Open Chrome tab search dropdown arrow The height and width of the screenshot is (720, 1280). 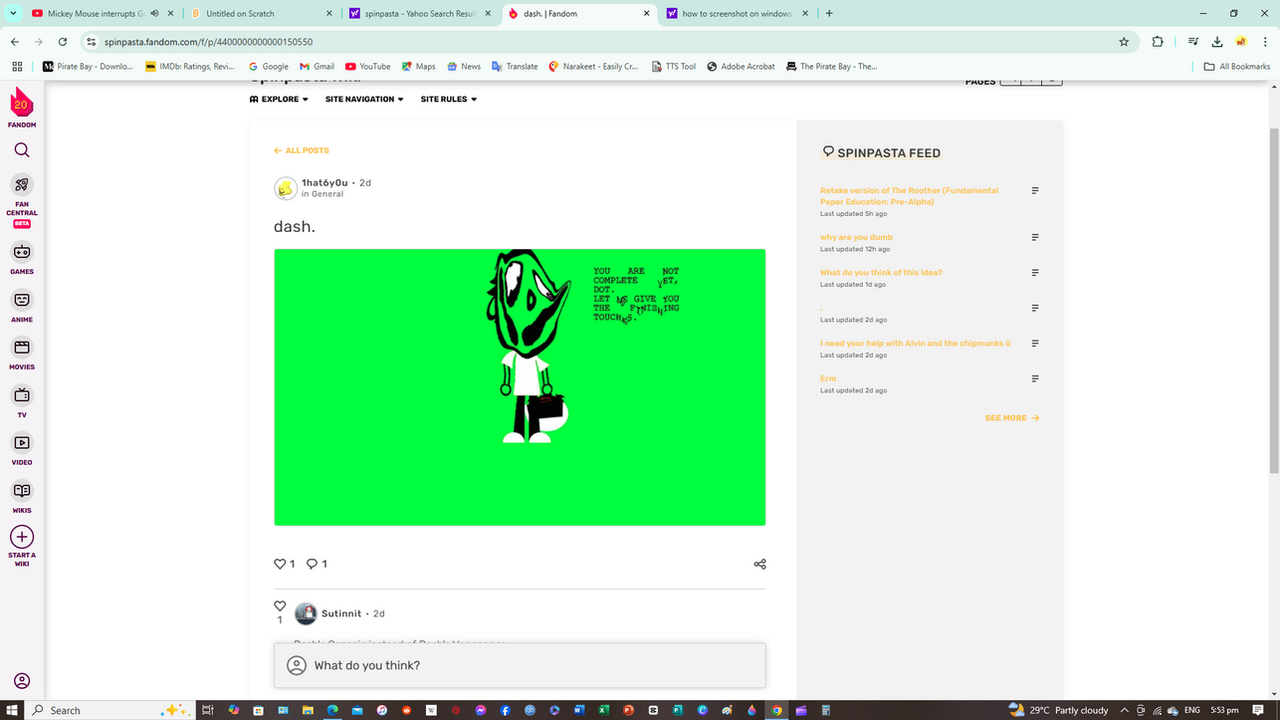(x=13, y=13)
